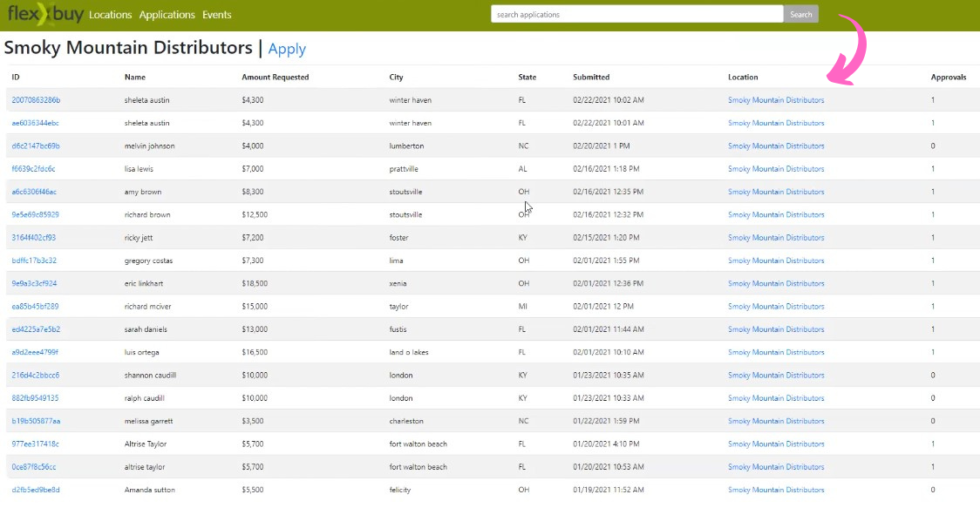The width and height of the screenshot is (980, 508).
Task: Click the amount '$12,500'
Action: (x=254, y=214)
